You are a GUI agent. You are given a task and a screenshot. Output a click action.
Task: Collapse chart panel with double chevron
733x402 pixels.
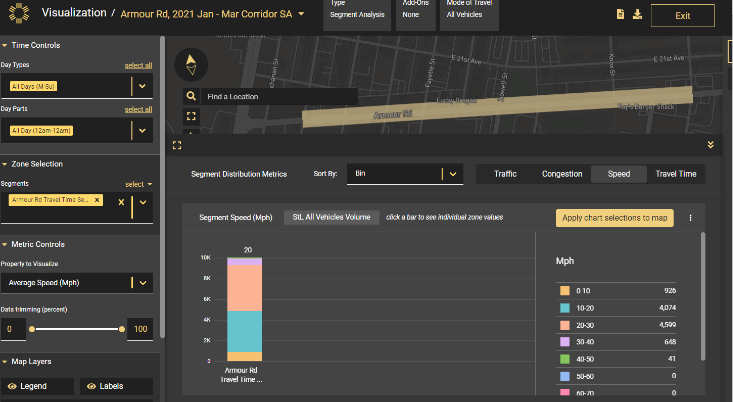pyautogui.click(x=710, y=145)
